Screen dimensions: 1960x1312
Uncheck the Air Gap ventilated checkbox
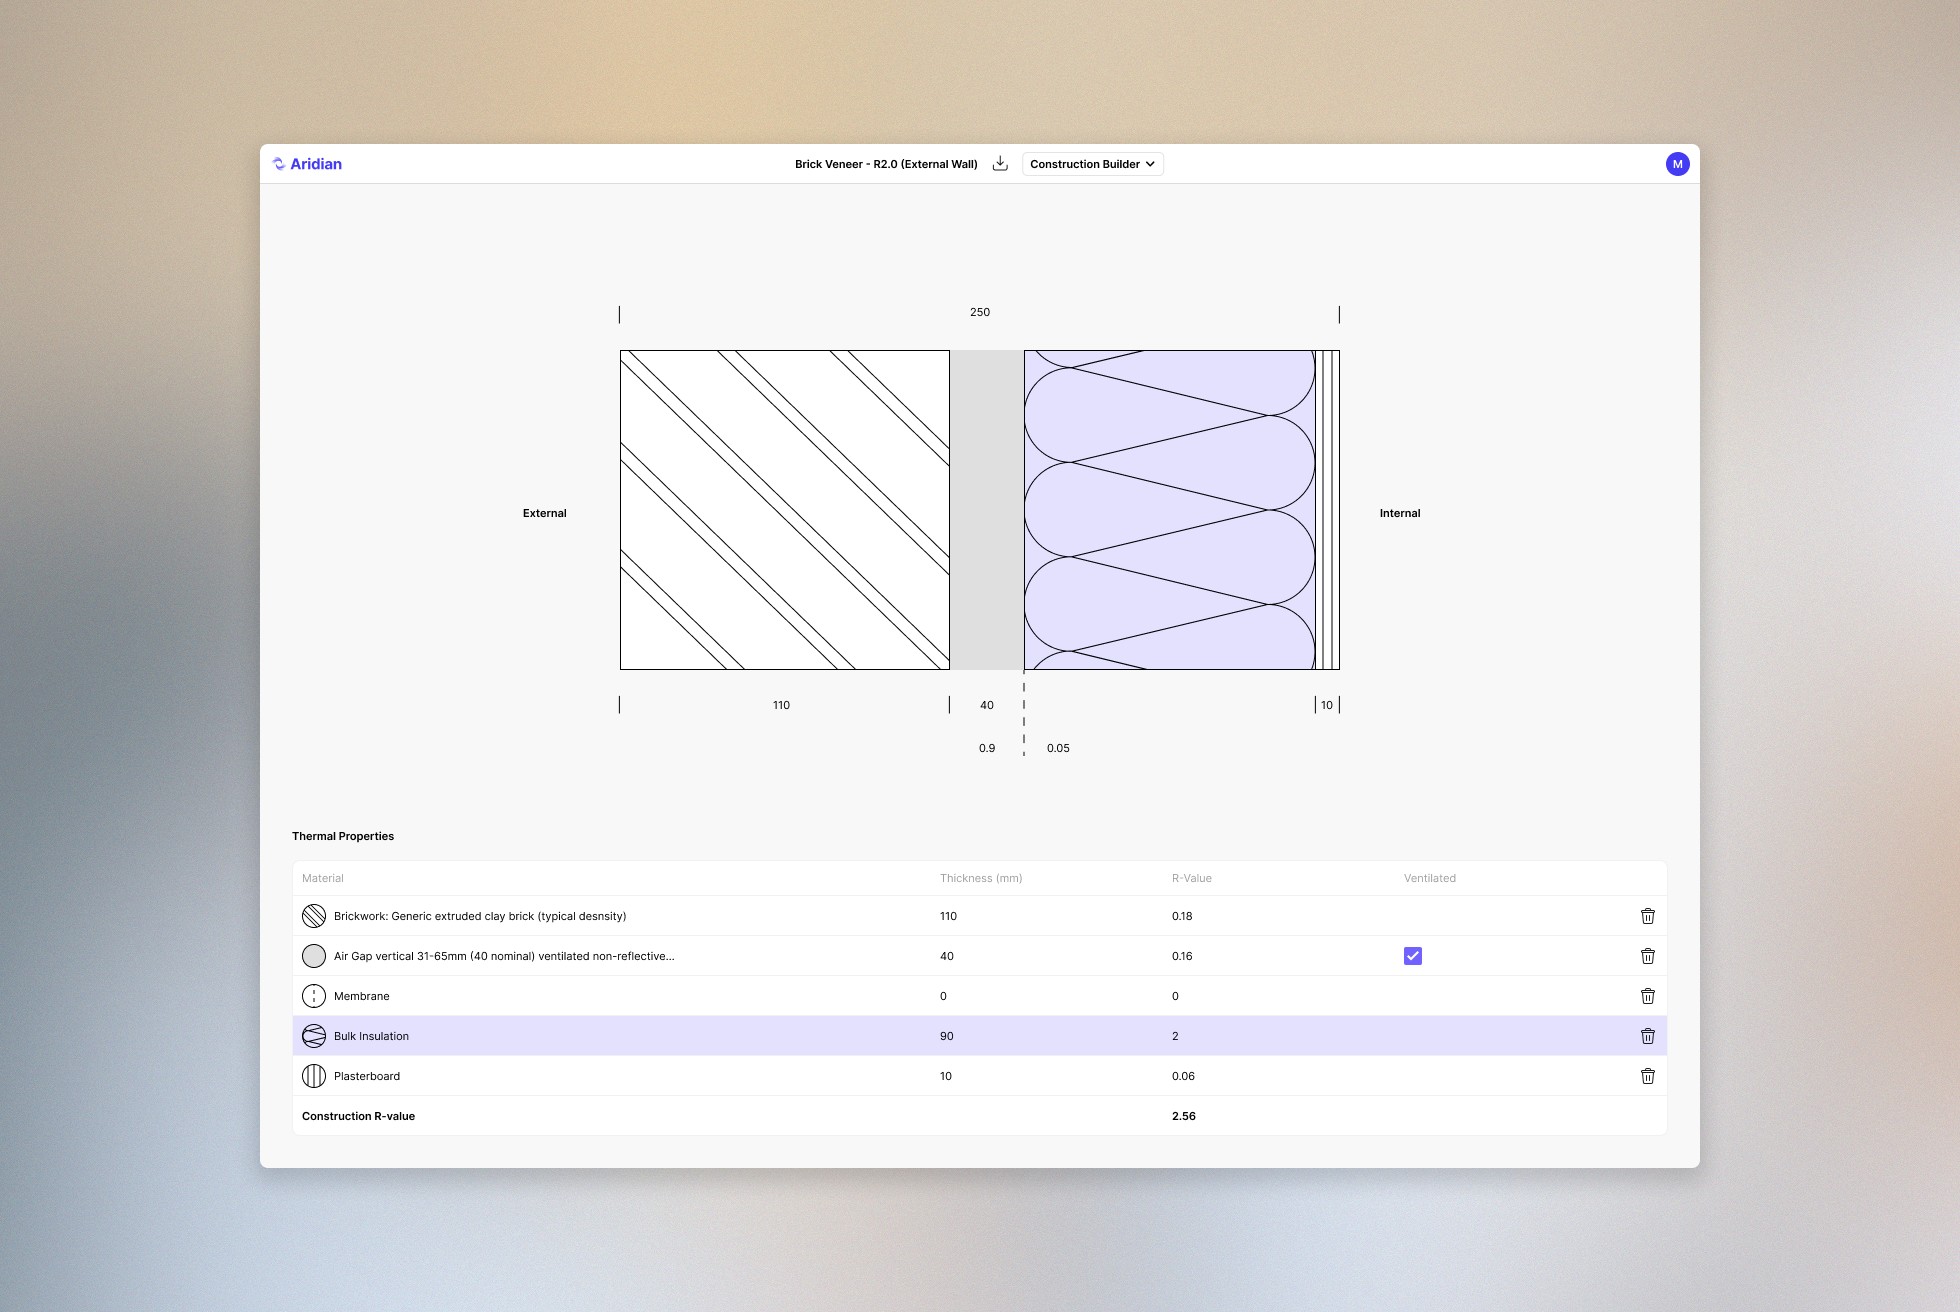click(x=1412, y=956)
